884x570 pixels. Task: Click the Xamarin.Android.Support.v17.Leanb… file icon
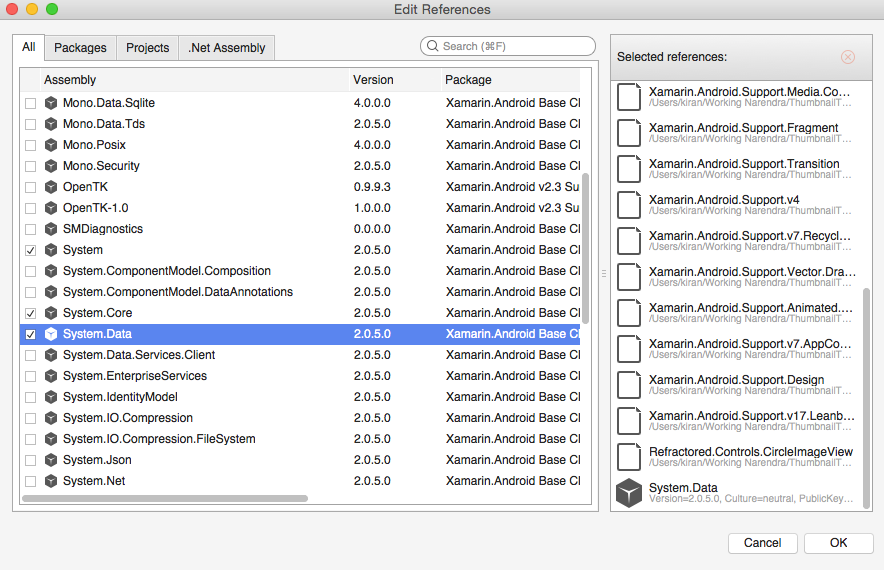pyautogui.click(x=629, y=421)
